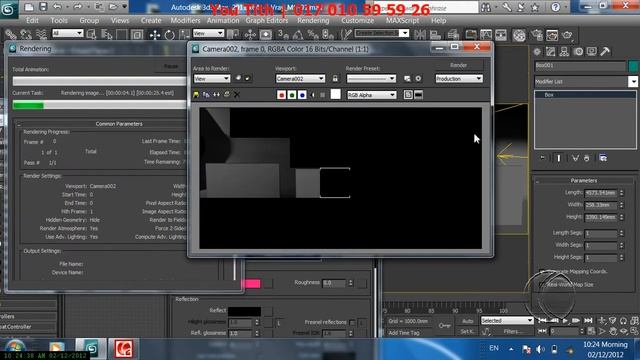This screenshot has height=360, width=640.
Task: Activate the Window/Crossing selection icon
Action: pyautogui.click(x=137, y=35)
